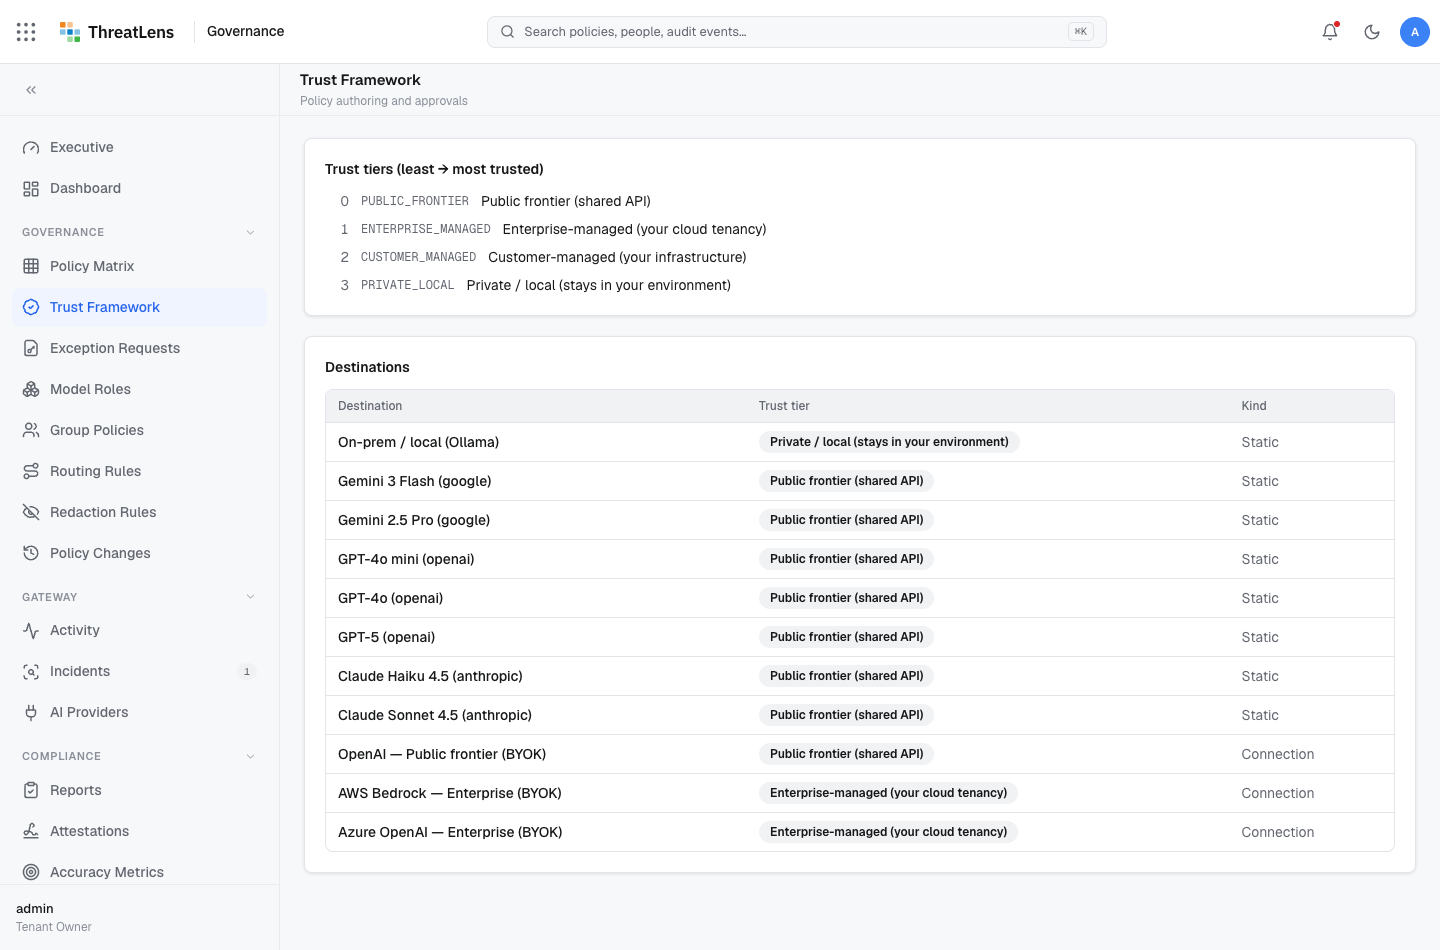
Task: Click the Activity pulse icon
Action: pyautogui.click(x=31, y=631)
